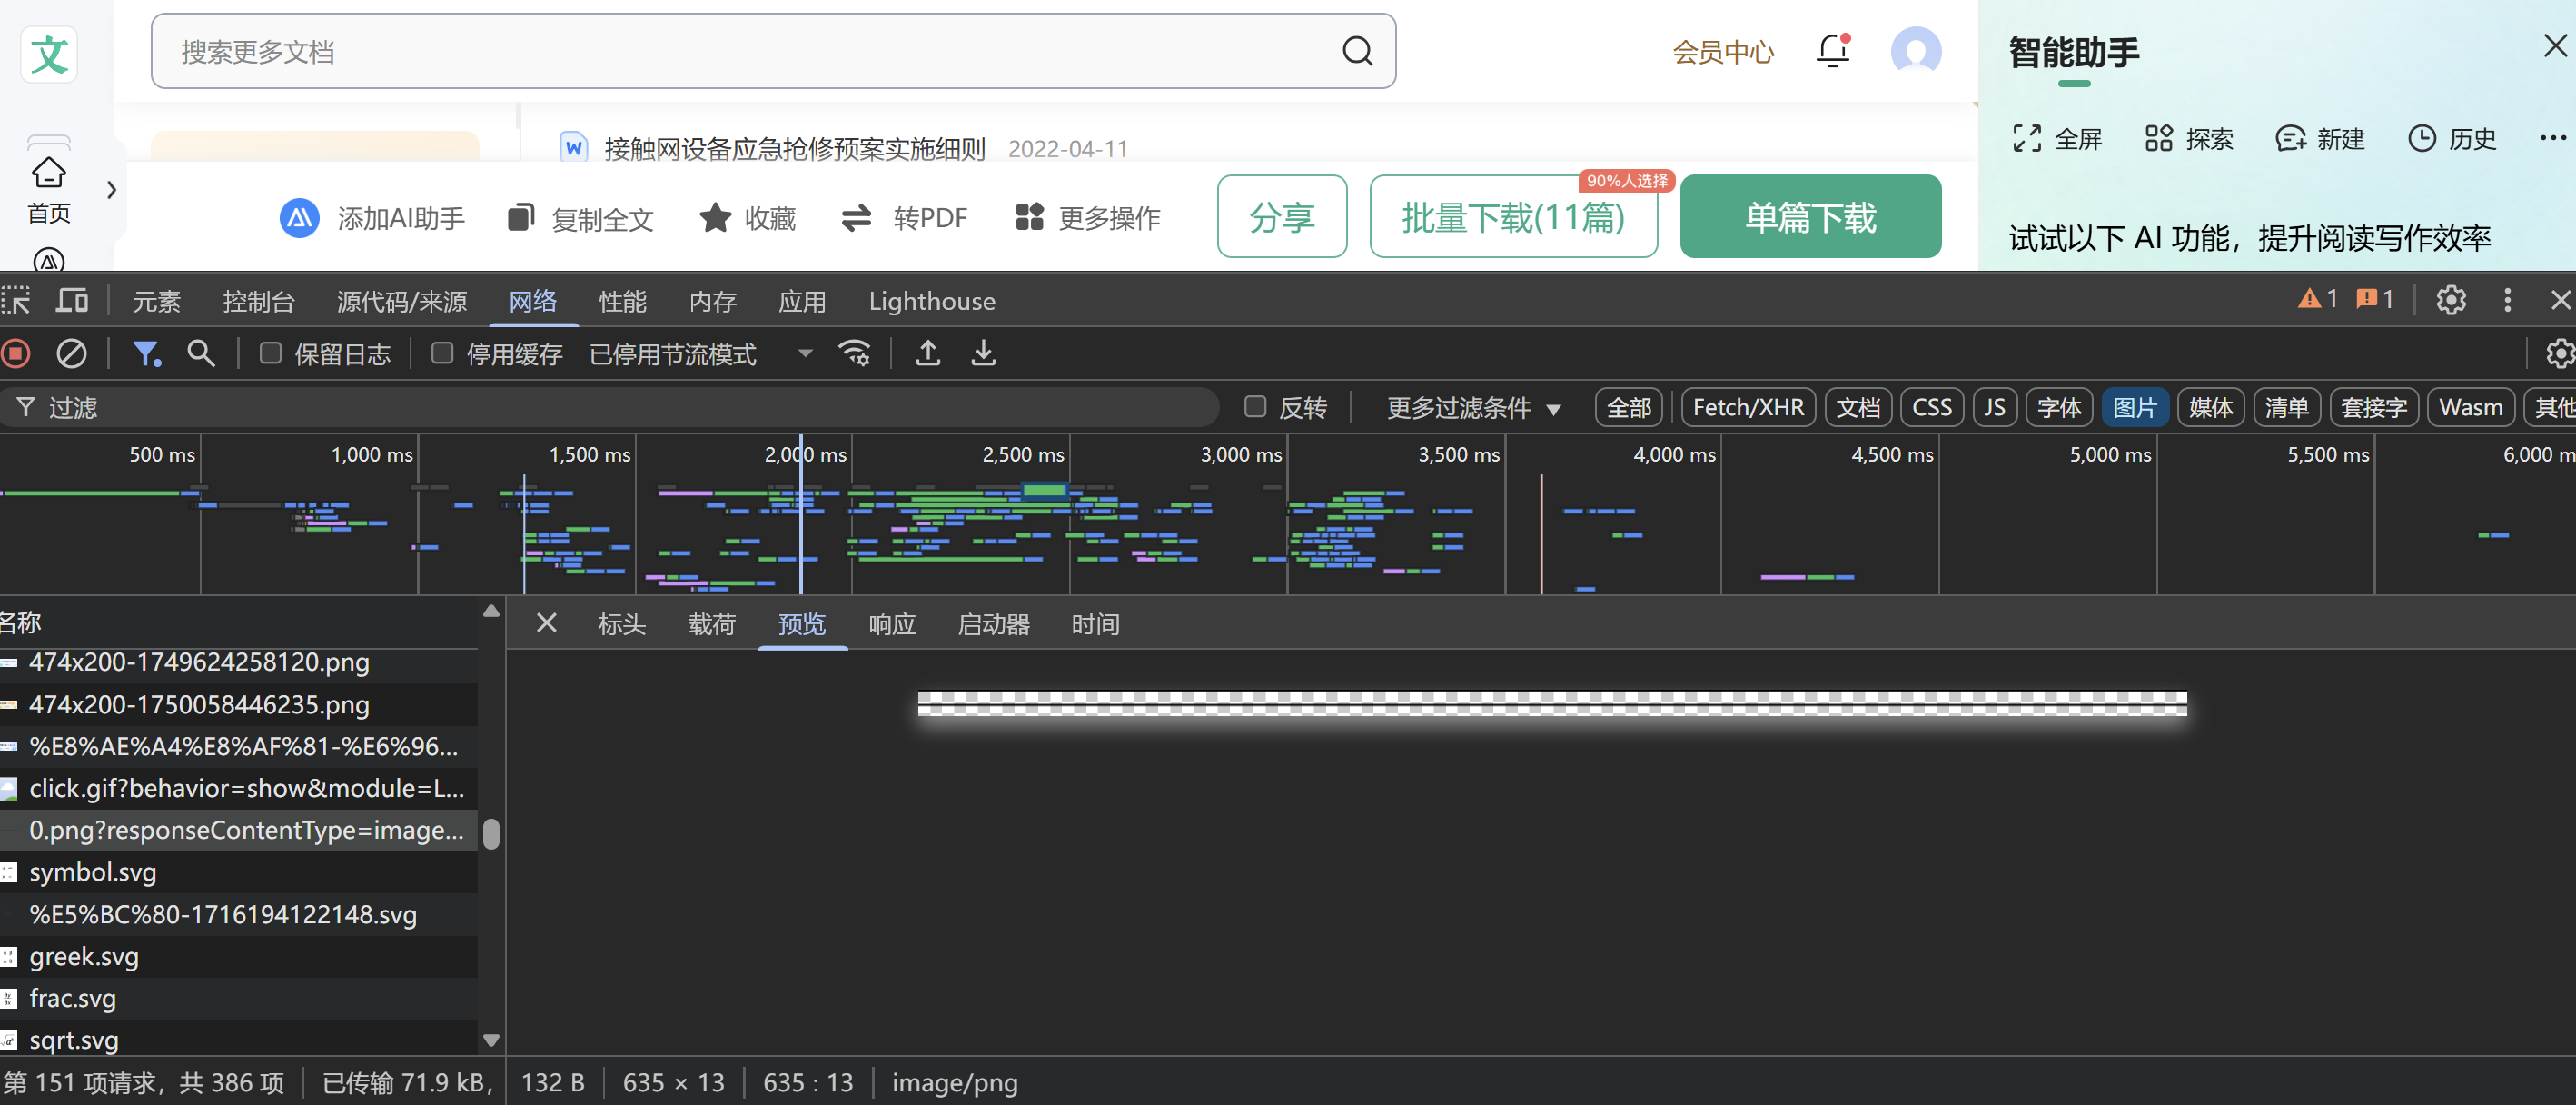Switch to the 控制台 DevTools tab
This screenshot has width=2576, height=1105.
pos(258,301)
